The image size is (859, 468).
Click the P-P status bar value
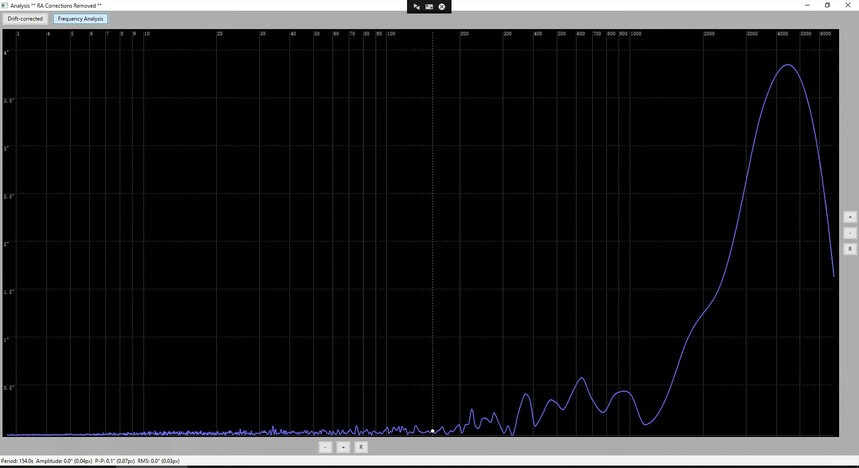point(115,461)
